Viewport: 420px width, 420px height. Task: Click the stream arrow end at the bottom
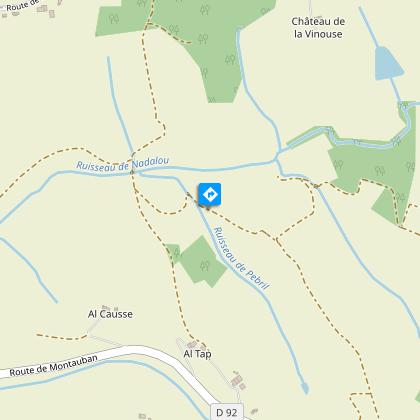coord(305,388)
